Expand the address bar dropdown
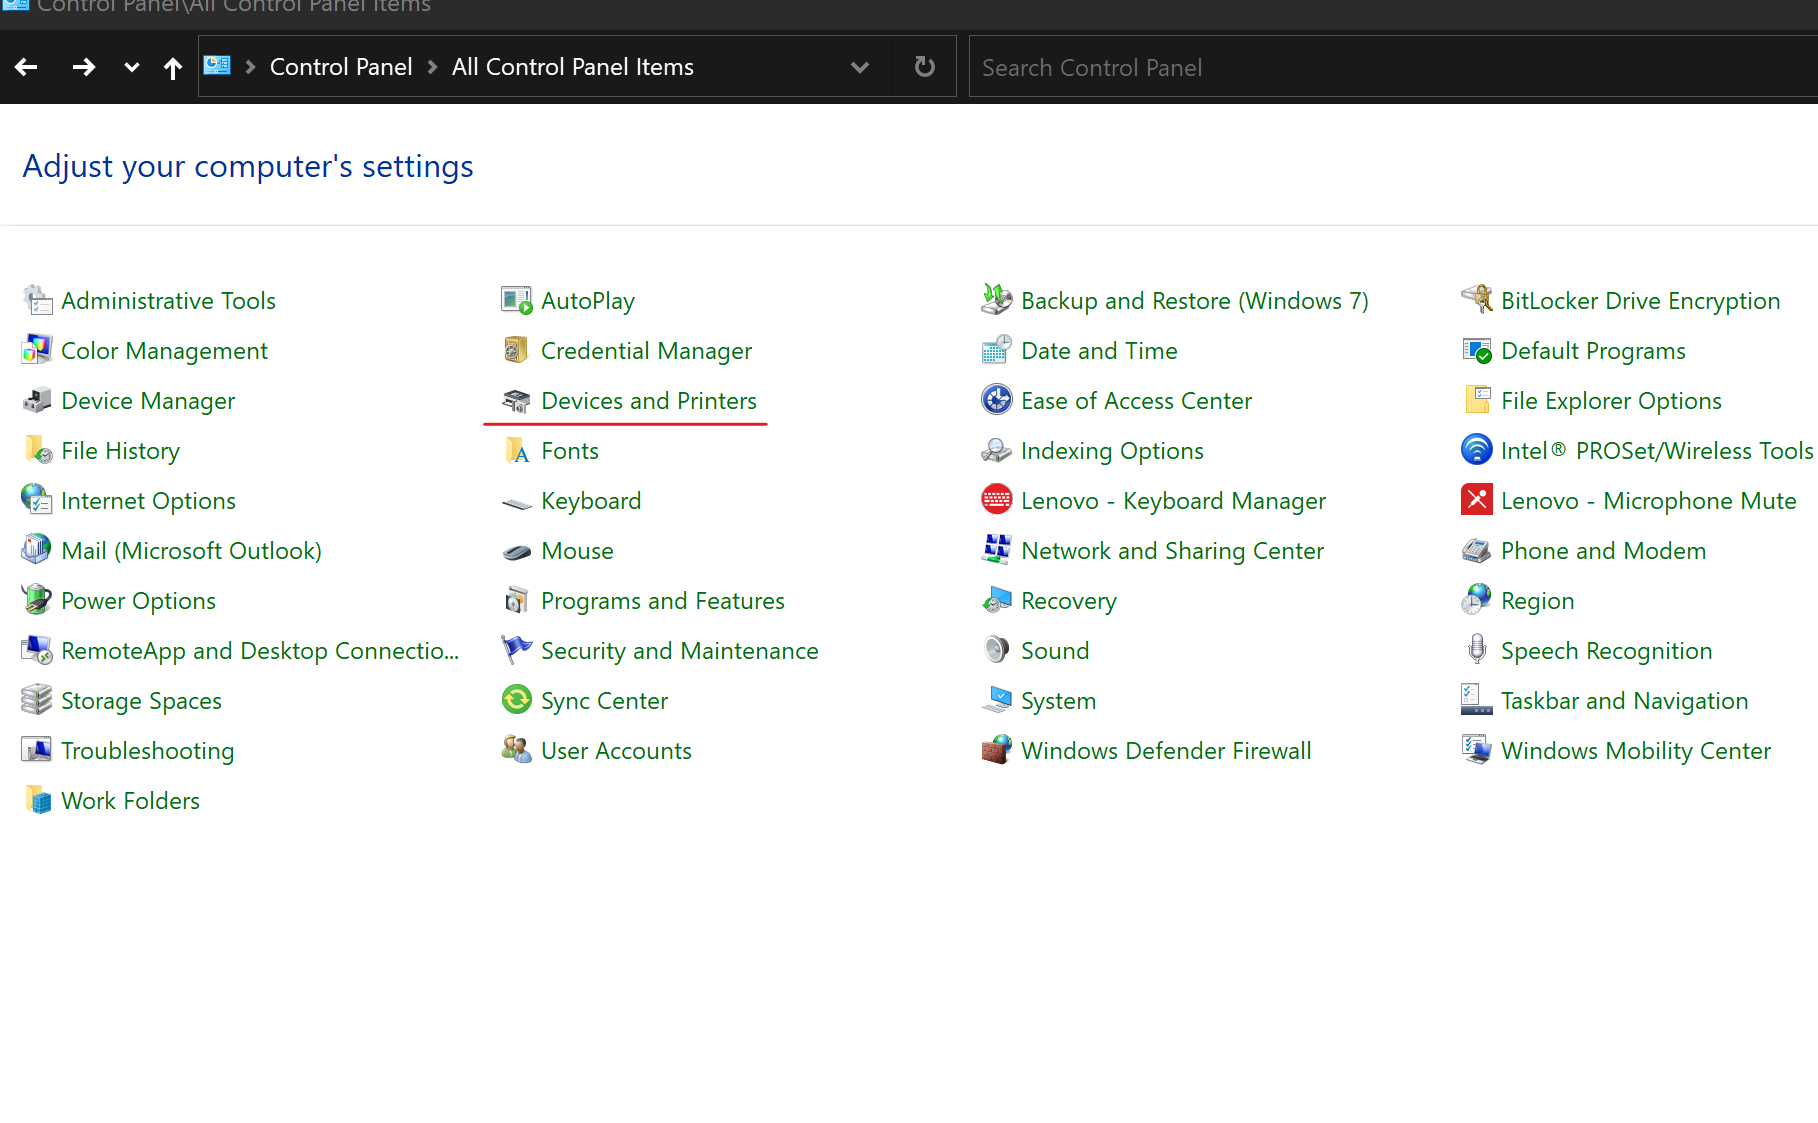The height and width of the screenshot is (1123, 1818). pos(860,66)
